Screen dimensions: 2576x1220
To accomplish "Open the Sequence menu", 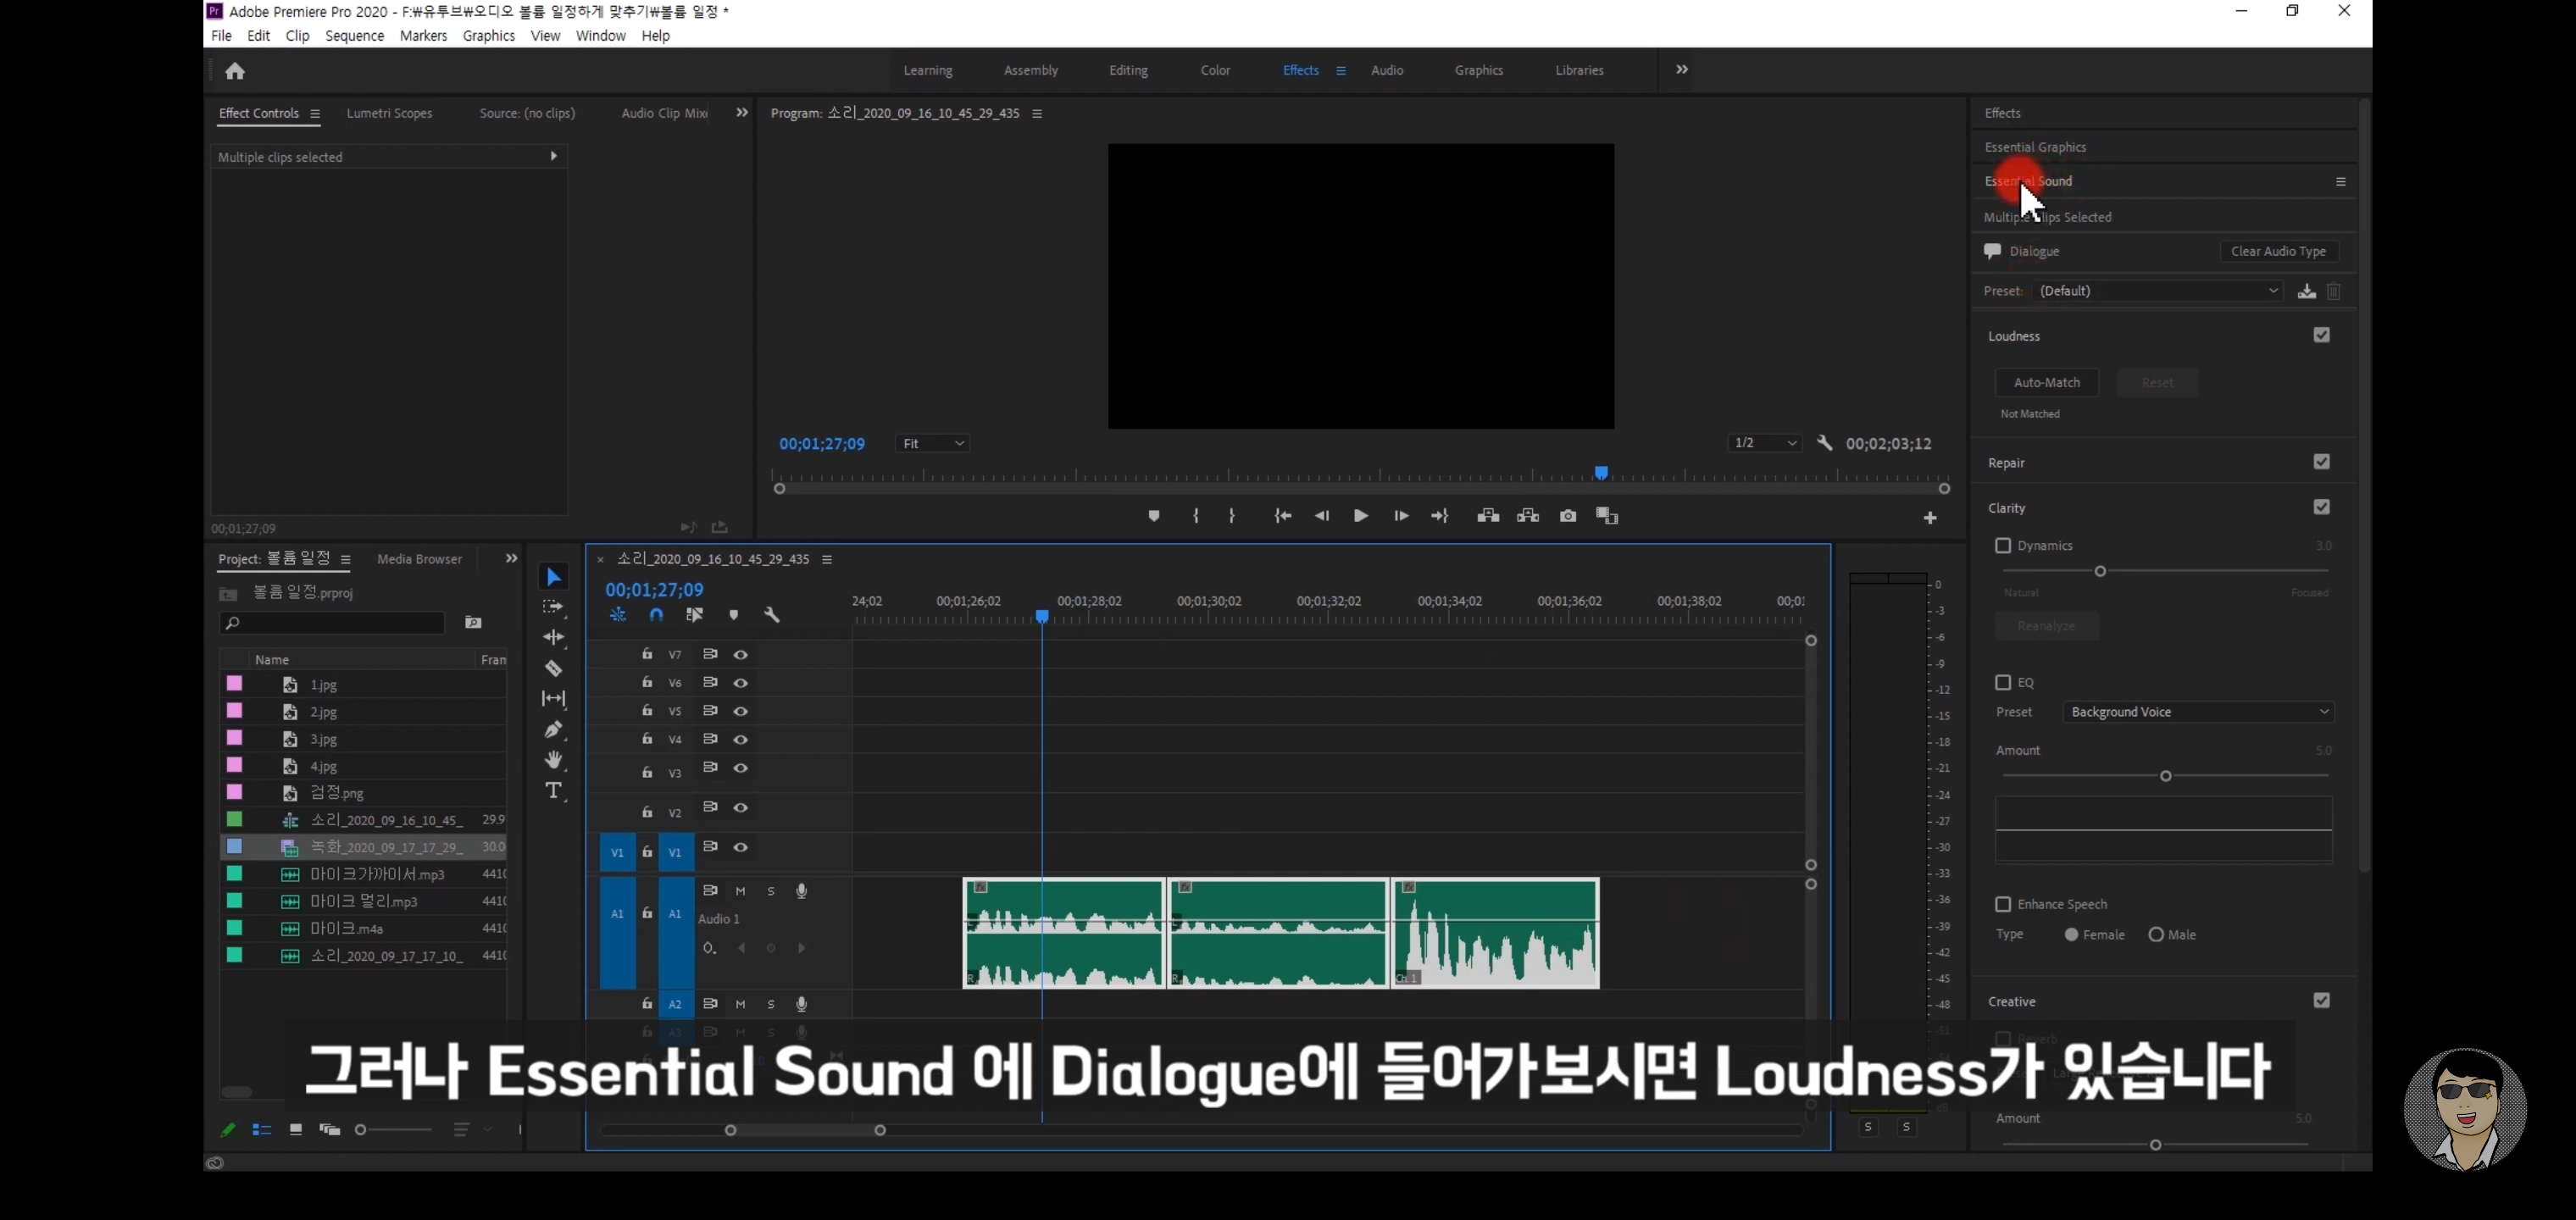I will 354,36.
